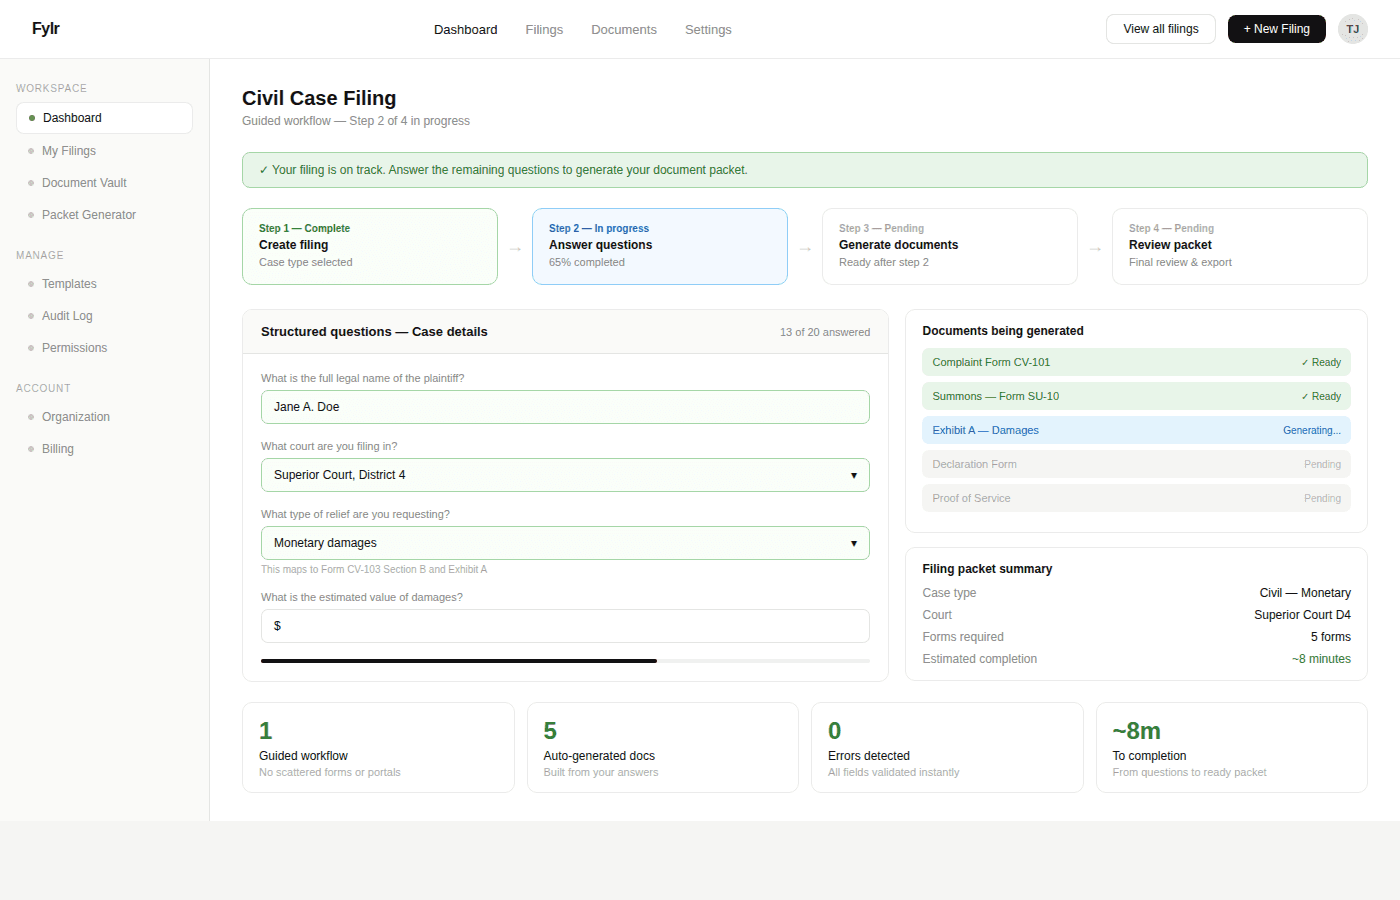Open the Settings tab
This screenshot has width=1400, height=900.
coord(708,30)
